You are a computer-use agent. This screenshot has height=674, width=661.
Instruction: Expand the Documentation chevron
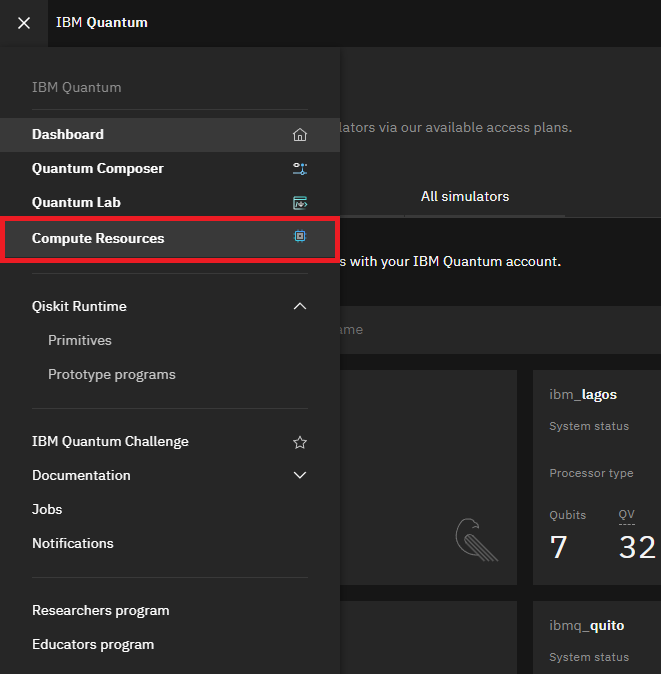(x=299, y=476)
